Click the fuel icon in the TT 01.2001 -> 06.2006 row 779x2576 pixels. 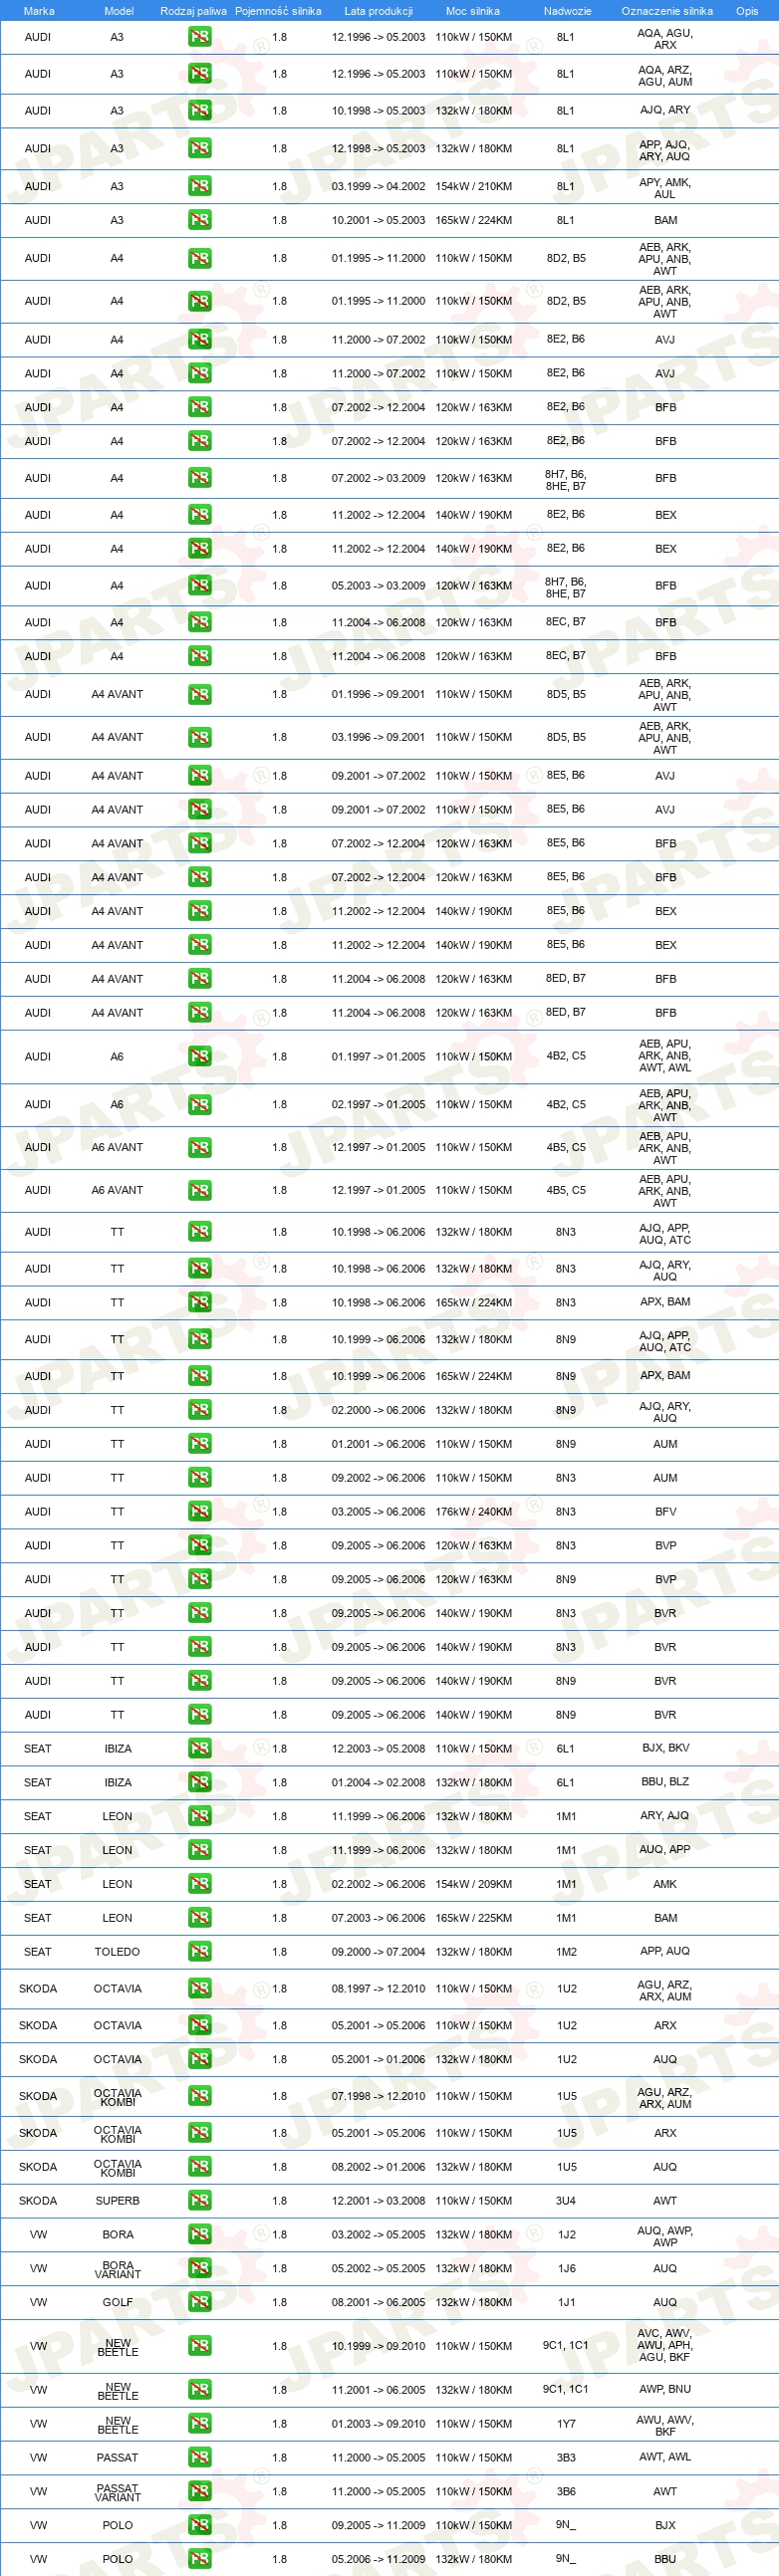[200, 1444]
